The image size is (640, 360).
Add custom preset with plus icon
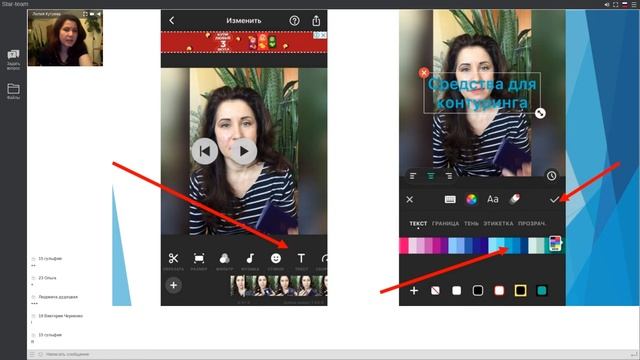(414, 291)
